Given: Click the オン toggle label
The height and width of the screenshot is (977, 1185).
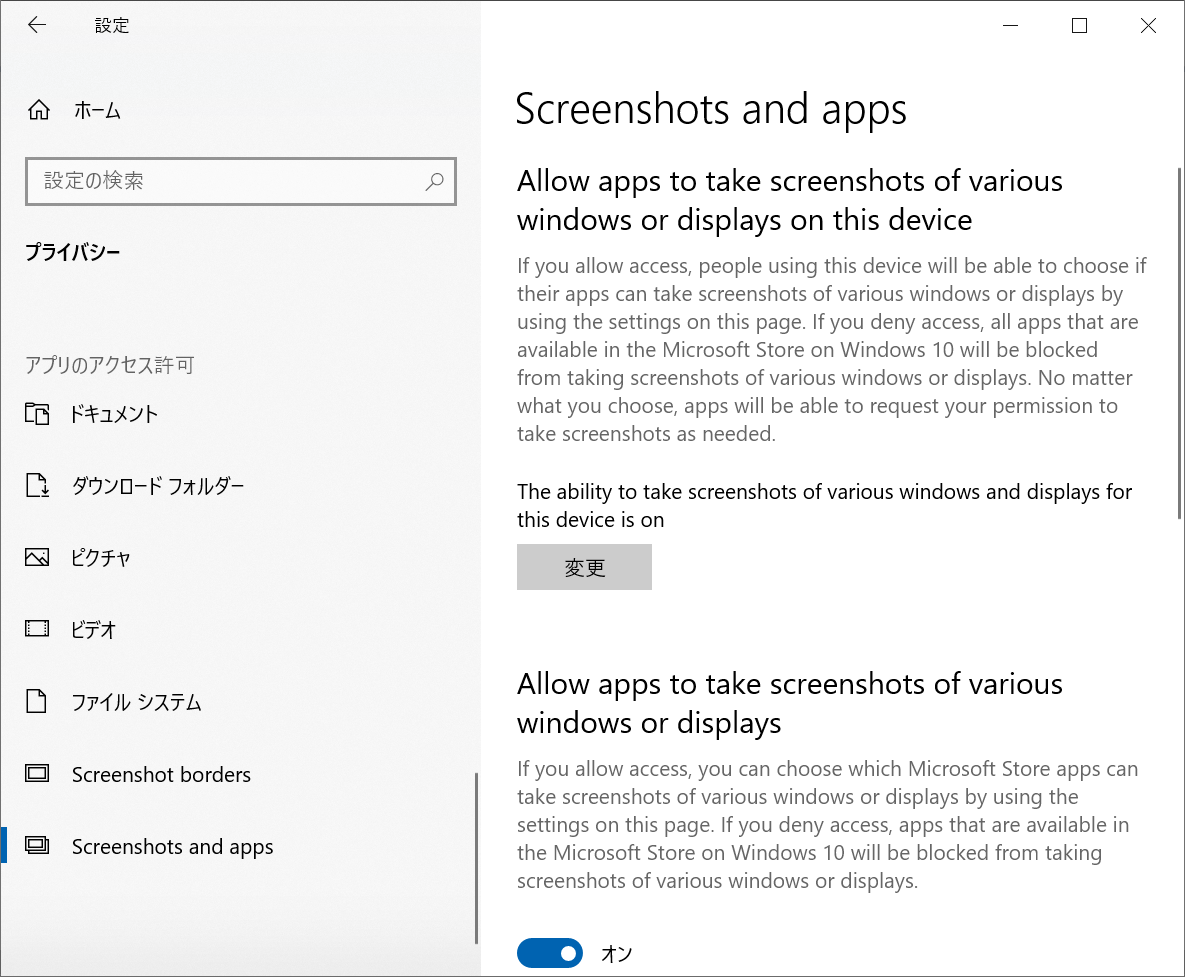Looking at the screenshot, I should coord(616,954).
